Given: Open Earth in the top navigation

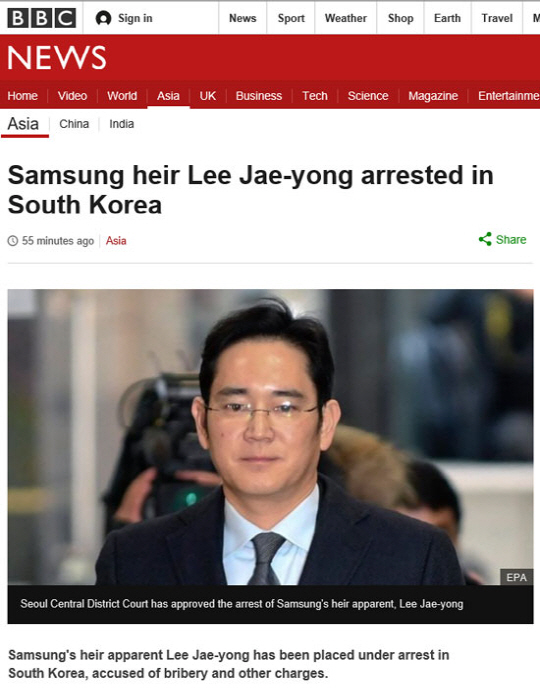Looking at the screenshot, I should point(447,18).
